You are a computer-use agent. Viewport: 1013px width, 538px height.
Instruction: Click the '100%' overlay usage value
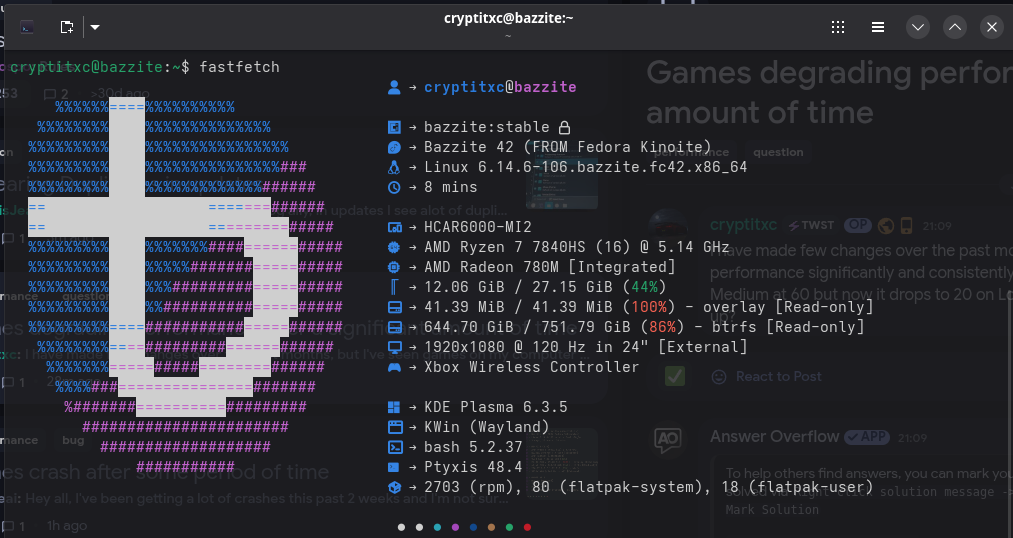click(x=649, y=307)
